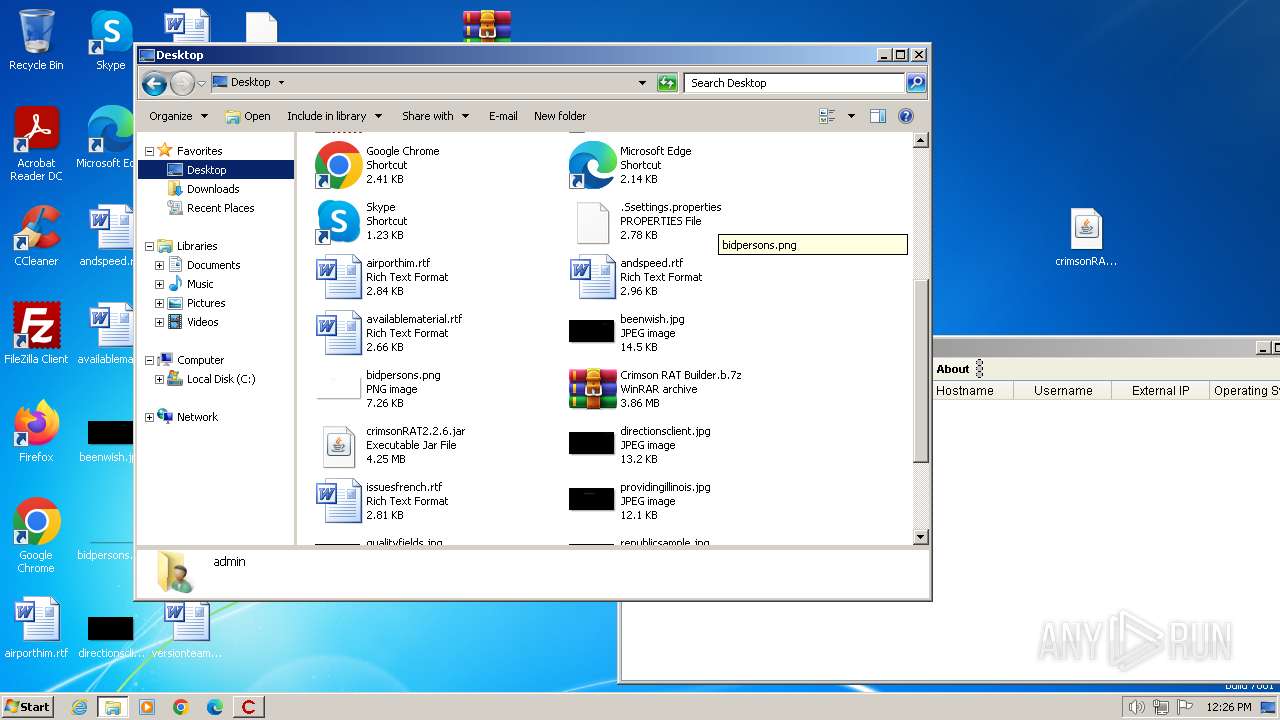Open Windows Media Player taskbar icon

coord(147,707)
